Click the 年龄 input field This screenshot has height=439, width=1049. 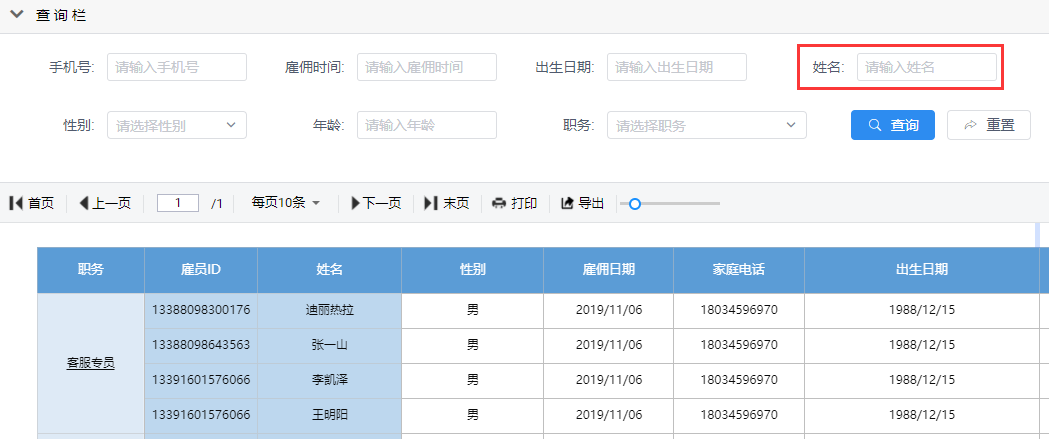(427, 125)
